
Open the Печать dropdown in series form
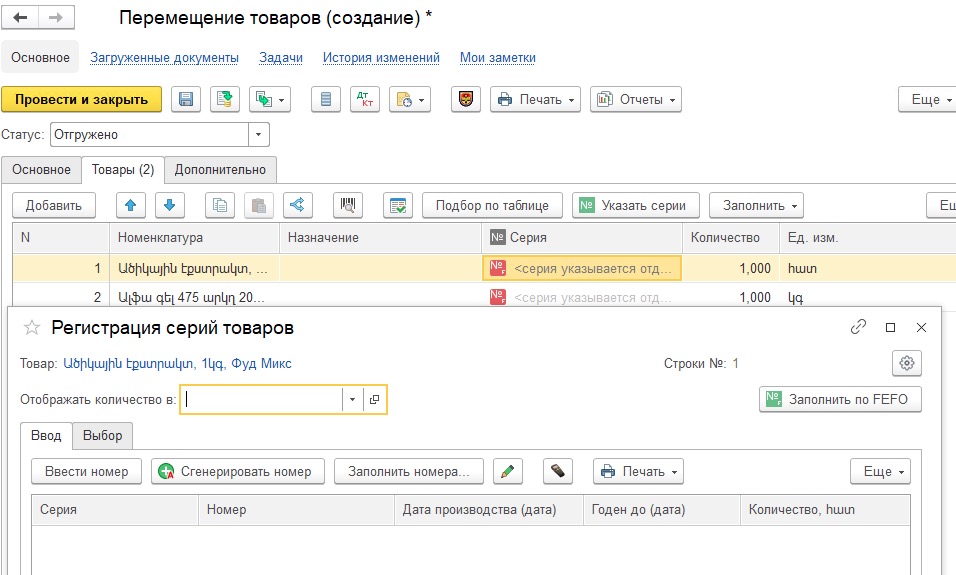coord(638,471)
